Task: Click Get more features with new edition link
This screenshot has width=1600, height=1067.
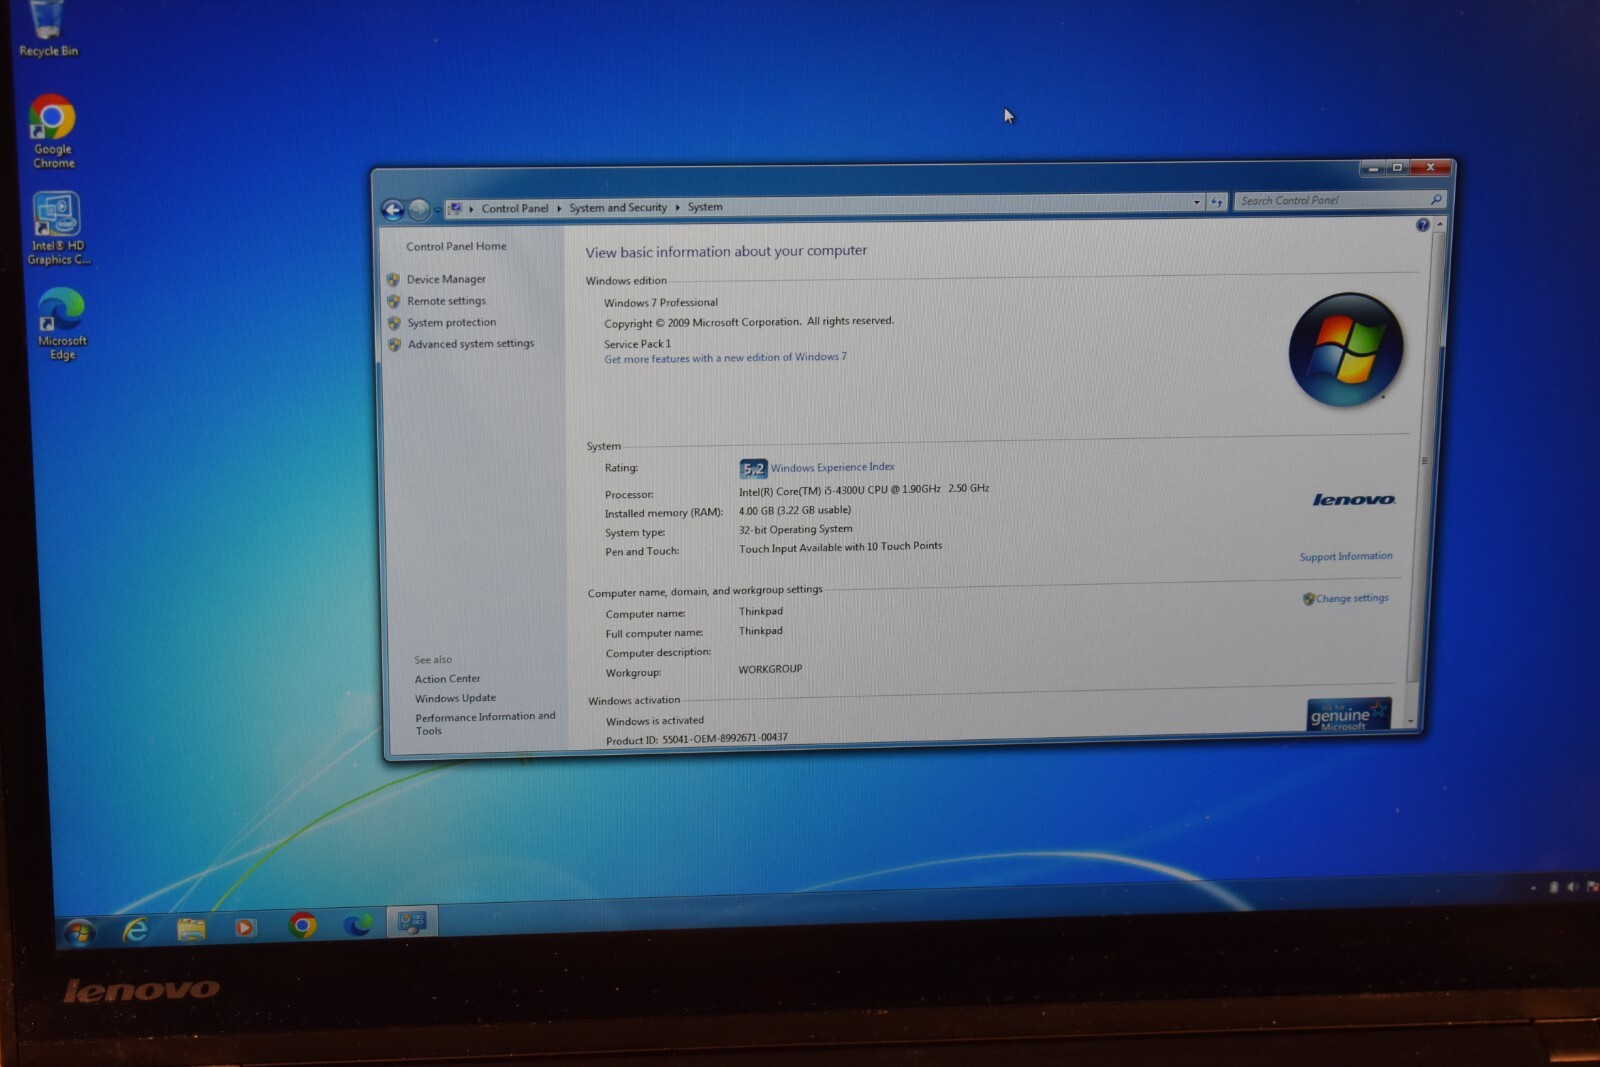Action: click(725, 358)
